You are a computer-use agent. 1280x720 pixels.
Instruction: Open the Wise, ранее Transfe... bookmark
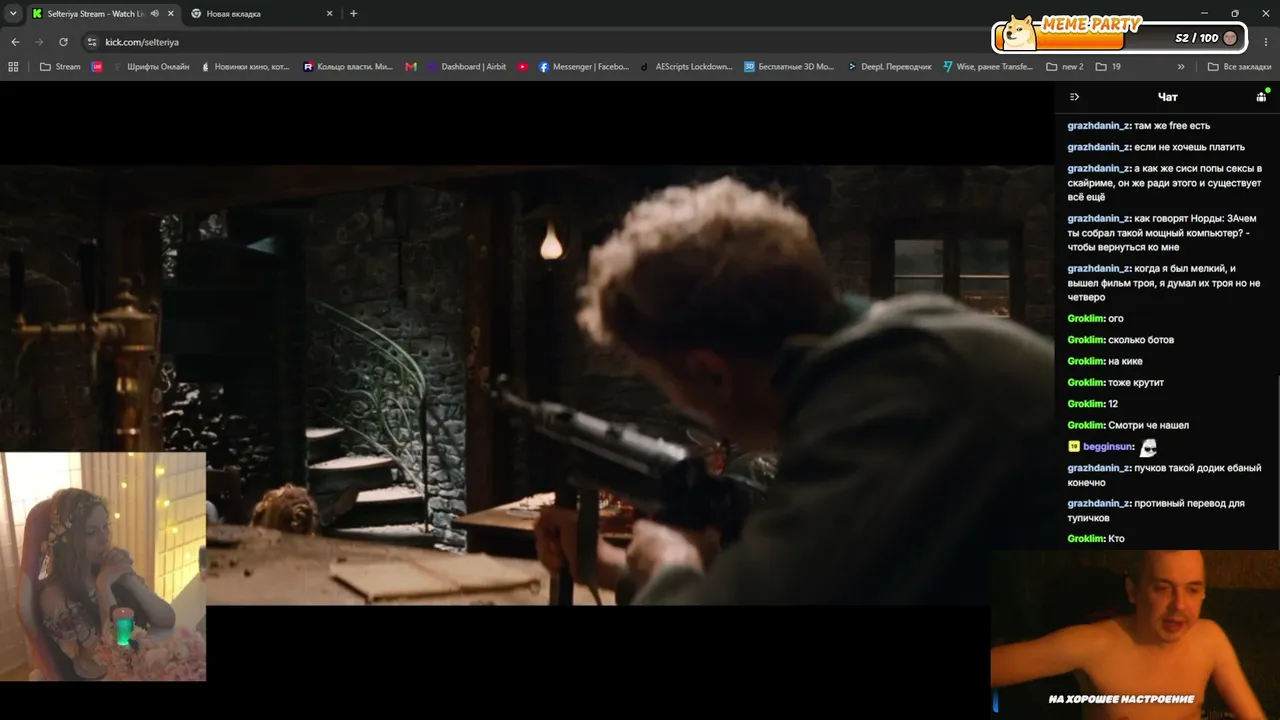988,67
